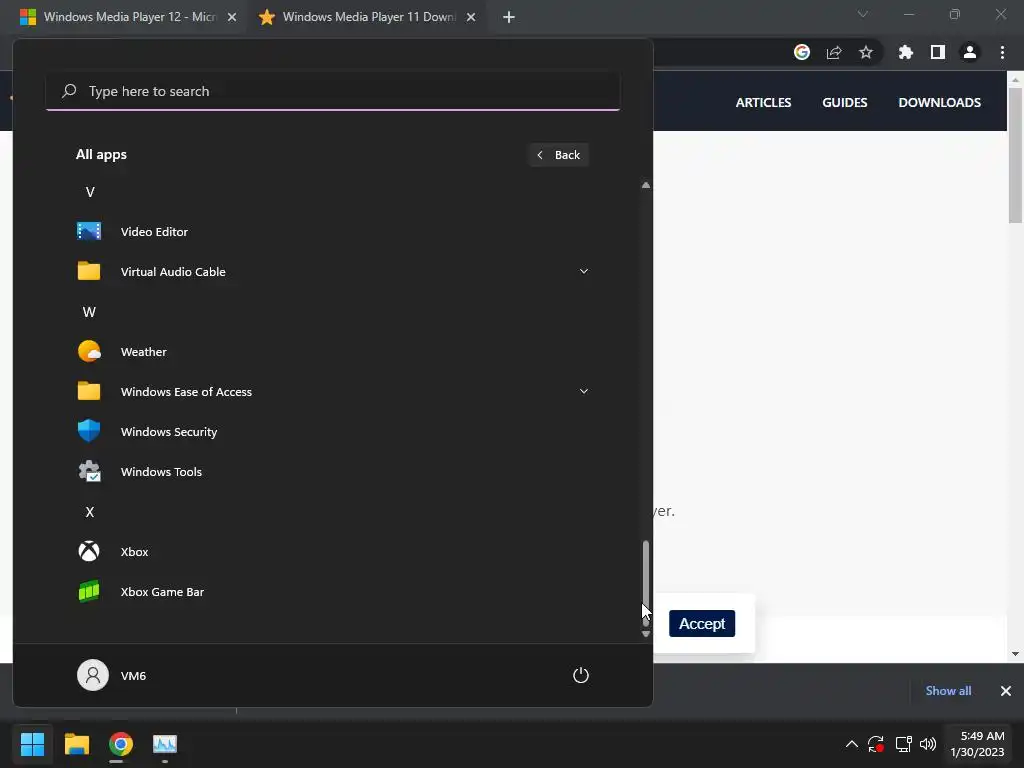This screenshot has width=1024, height=768.
Task: Switch to Windows Media Player 12 tab
Action: 129,17
